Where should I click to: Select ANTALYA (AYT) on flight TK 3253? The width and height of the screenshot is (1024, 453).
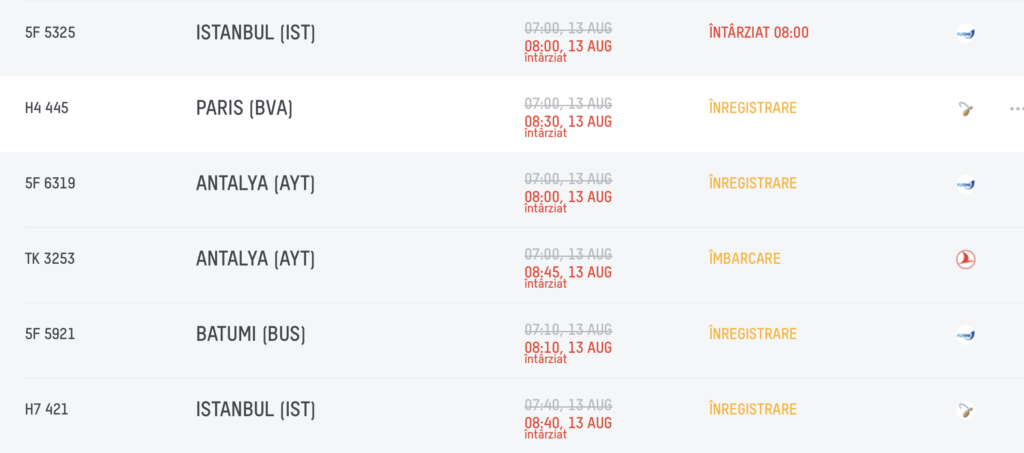(255, 258)
